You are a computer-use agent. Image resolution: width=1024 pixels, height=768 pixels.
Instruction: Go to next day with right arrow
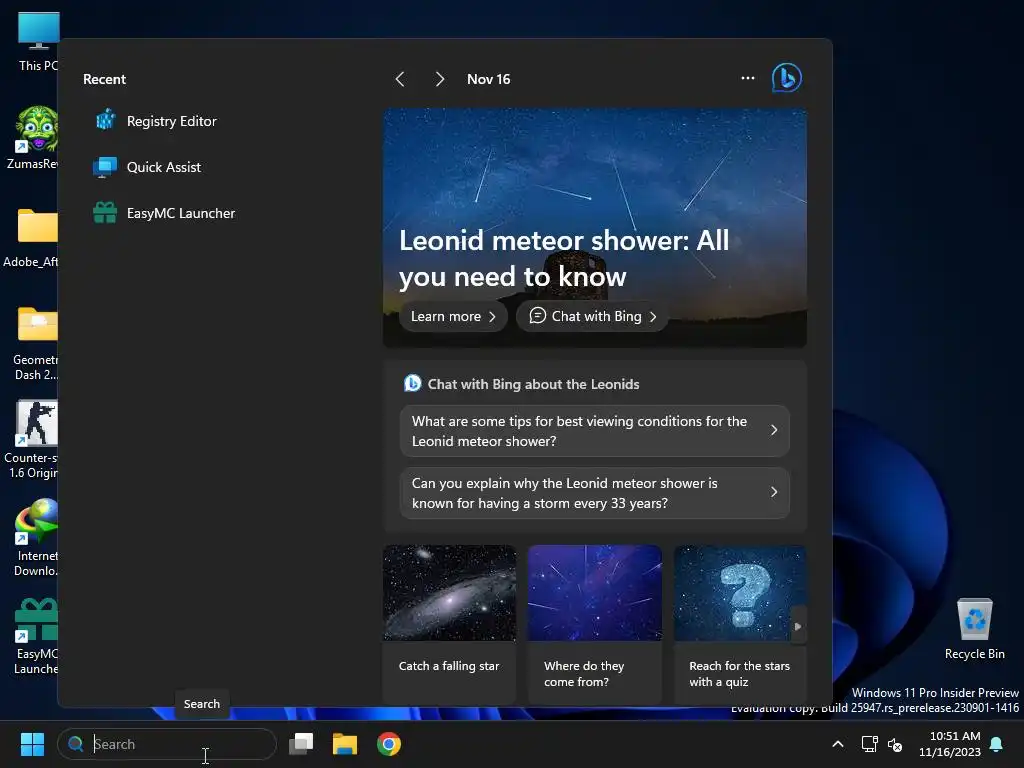tap(440, 79)
